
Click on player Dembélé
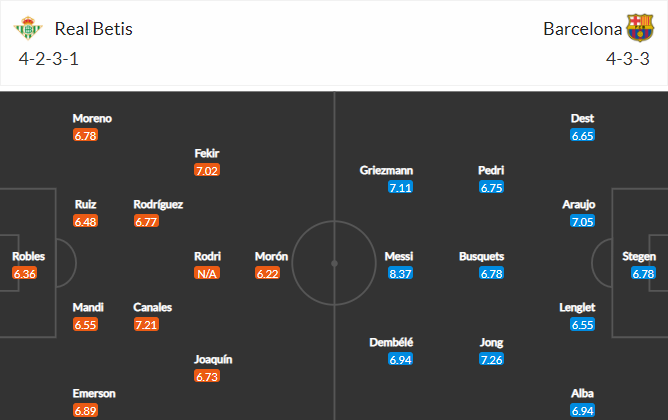pyautogui.click(x=391, y=342)
